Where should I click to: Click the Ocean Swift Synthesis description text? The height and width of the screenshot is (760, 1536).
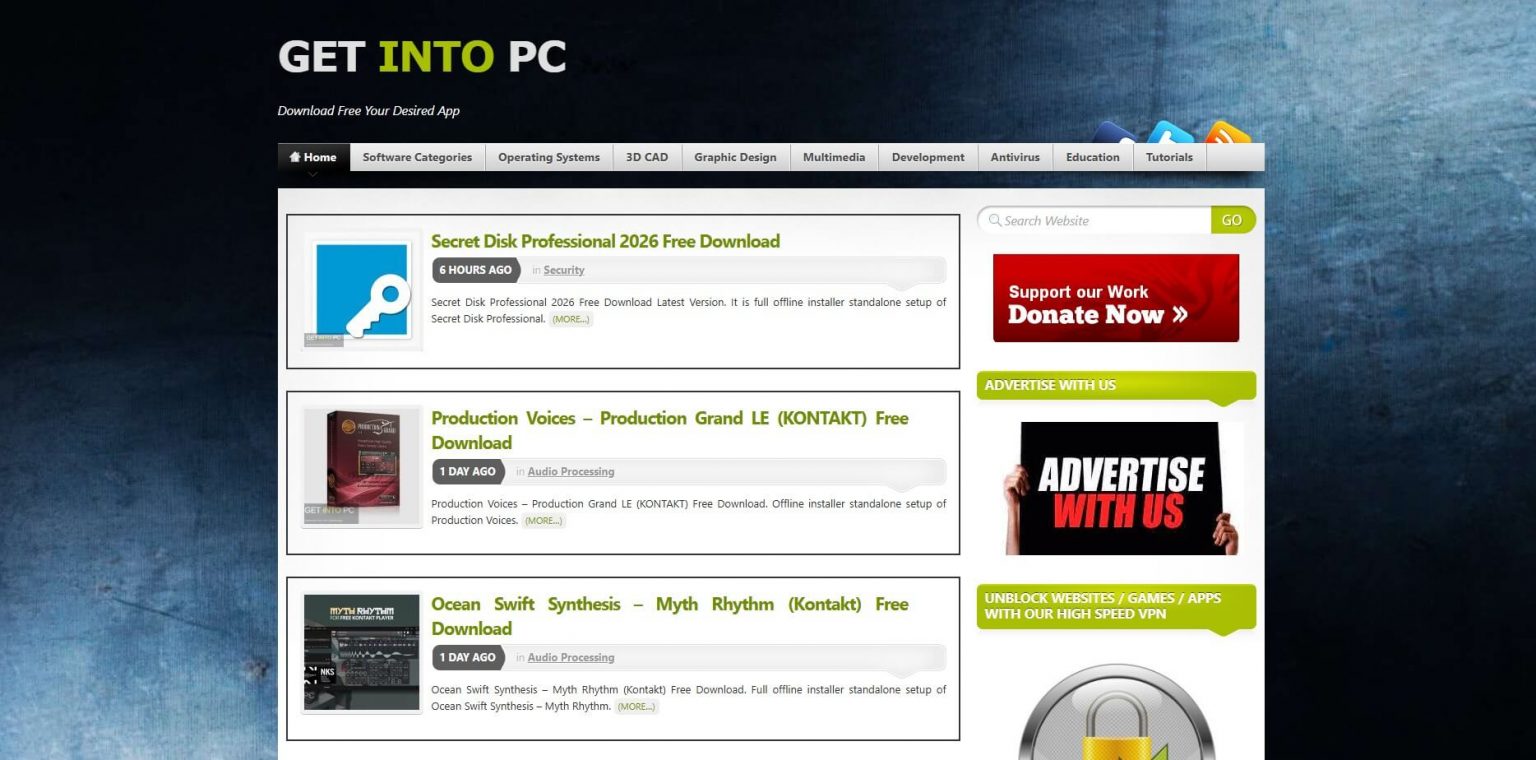pyautogui.click(x=688, y=698)
